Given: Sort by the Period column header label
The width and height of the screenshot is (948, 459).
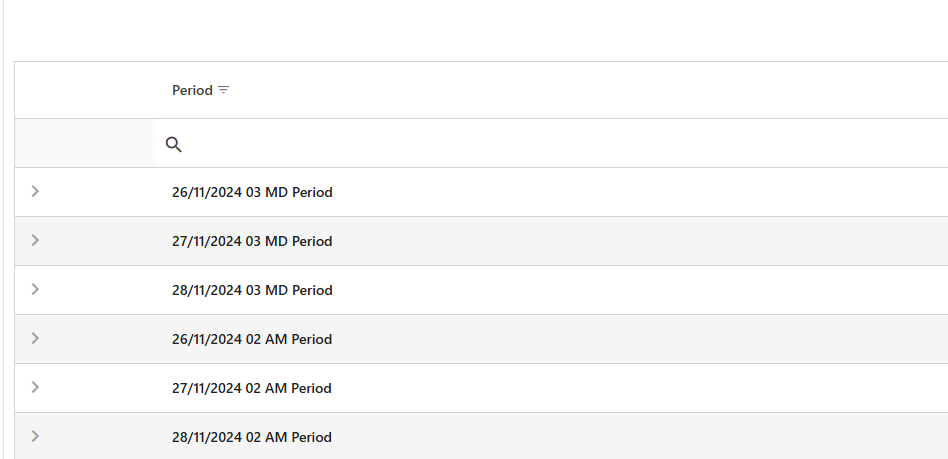Looking at the screenshot, I should pyautogui.click(x=192, y=90).
